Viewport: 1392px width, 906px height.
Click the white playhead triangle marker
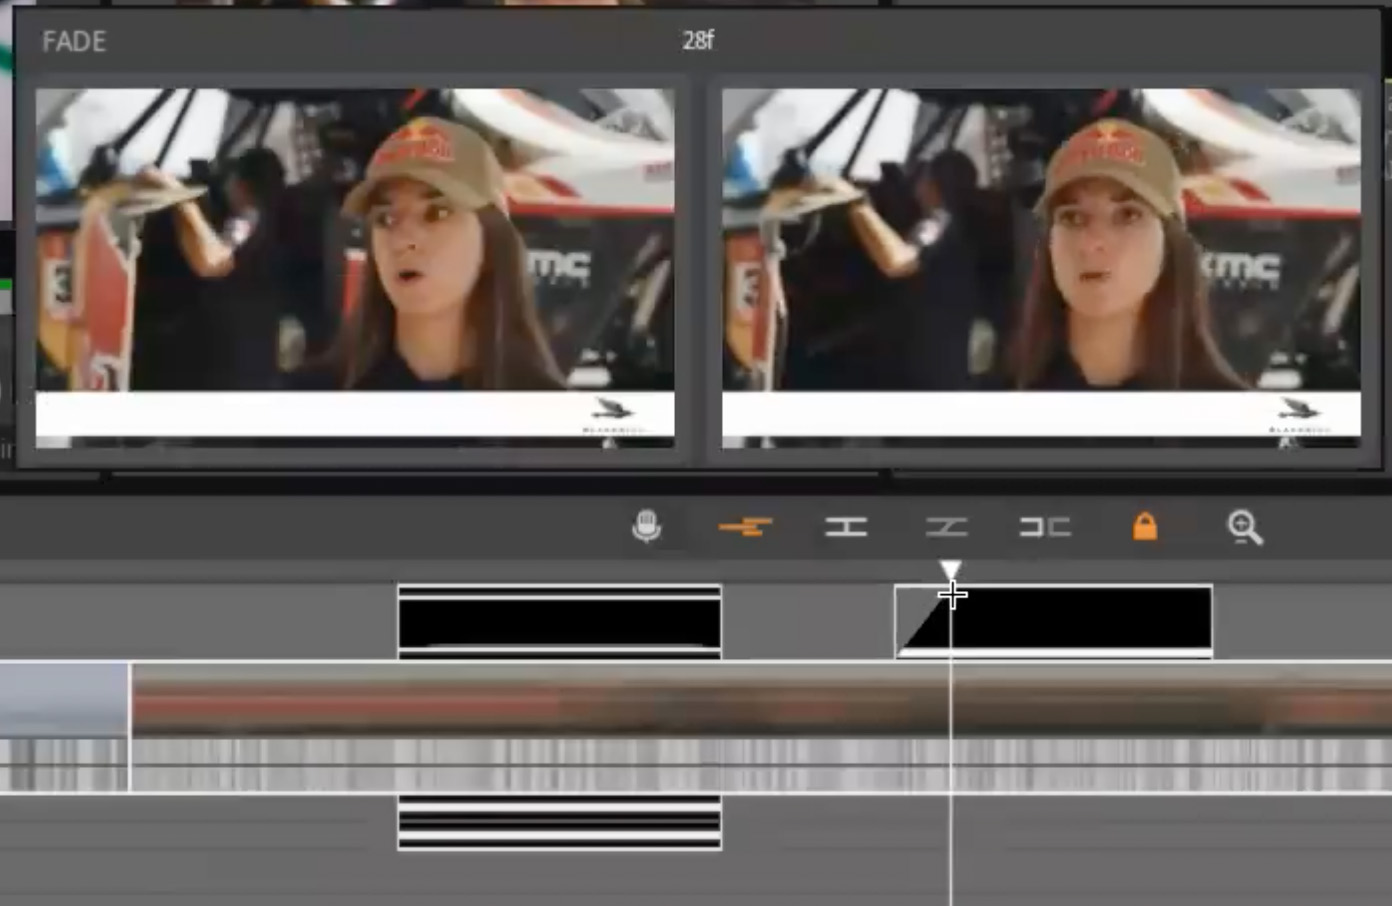click(x=951, y=570)
